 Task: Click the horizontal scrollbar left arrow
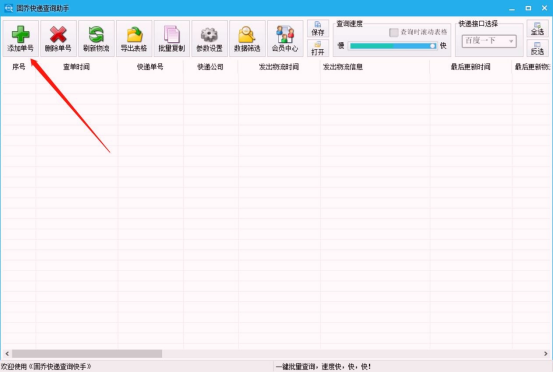(x=7, y=354)
